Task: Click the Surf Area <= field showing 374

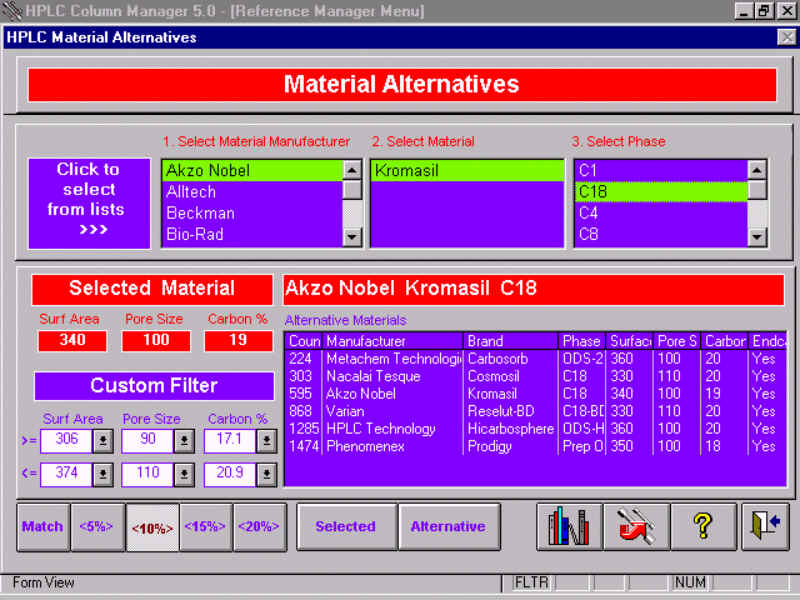Action: click(66, 474)
